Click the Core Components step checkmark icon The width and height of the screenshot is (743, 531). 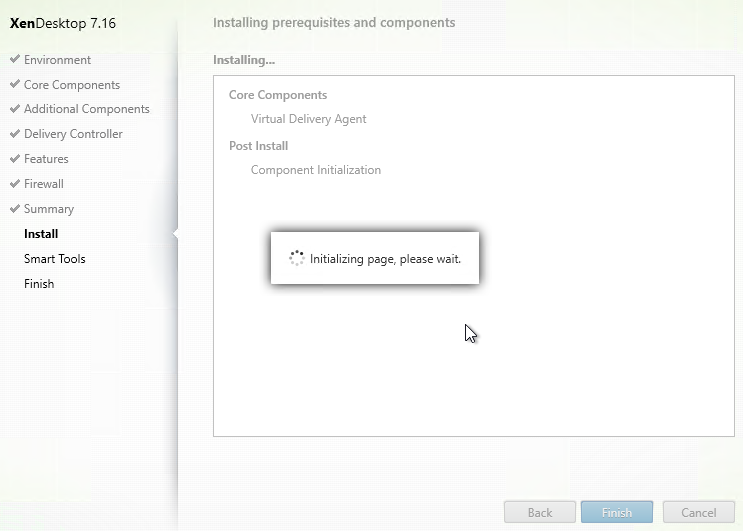click(x=15, y=84)
